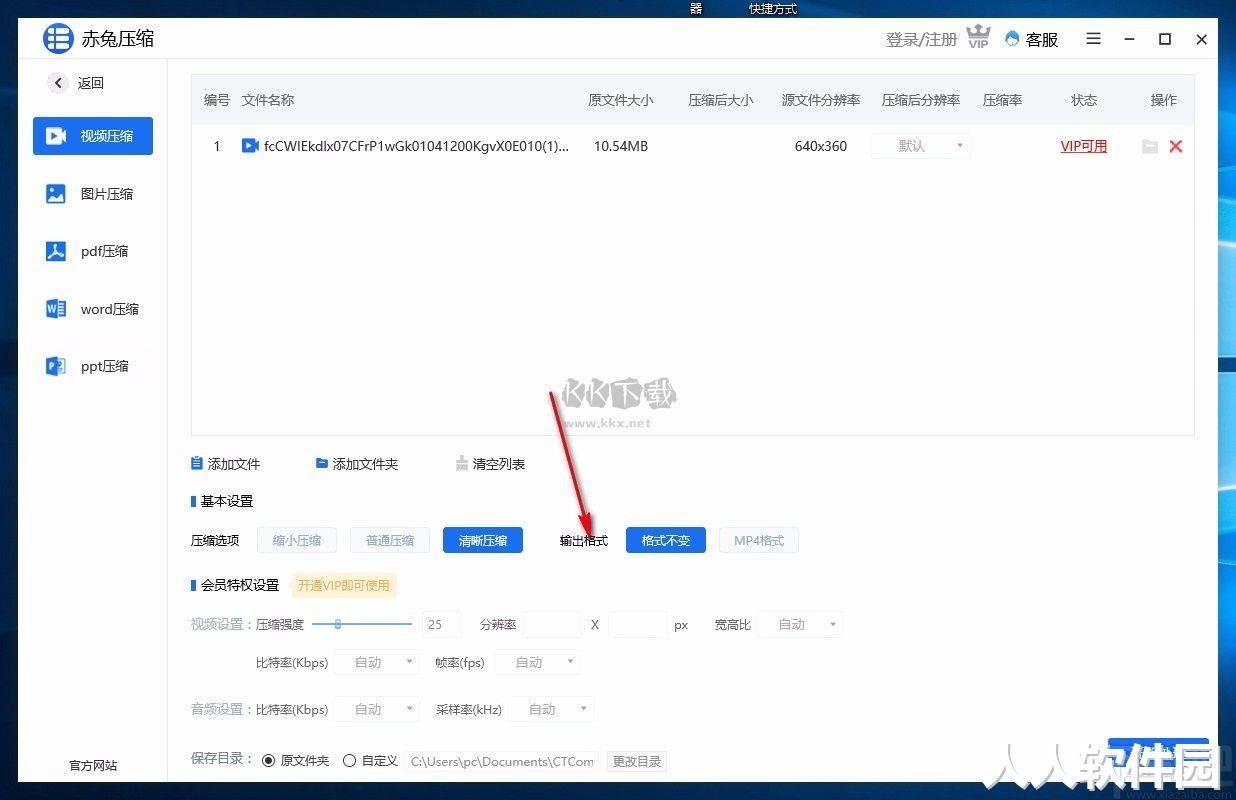Click the resolution width input field

point(552,624)
